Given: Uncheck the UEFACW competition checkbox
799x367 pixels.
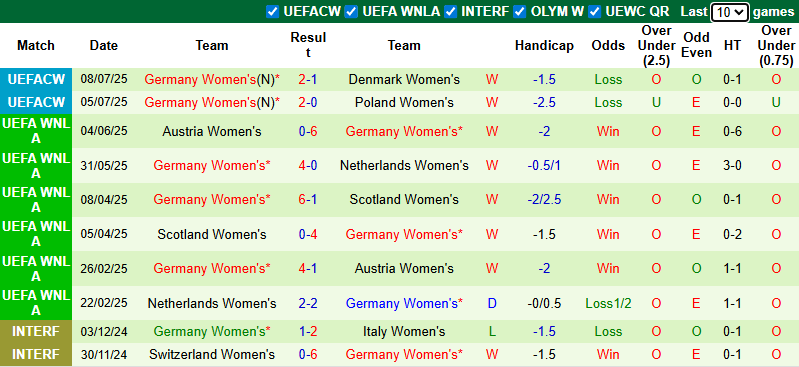Looking at the screenshot, I should point(273,12).
